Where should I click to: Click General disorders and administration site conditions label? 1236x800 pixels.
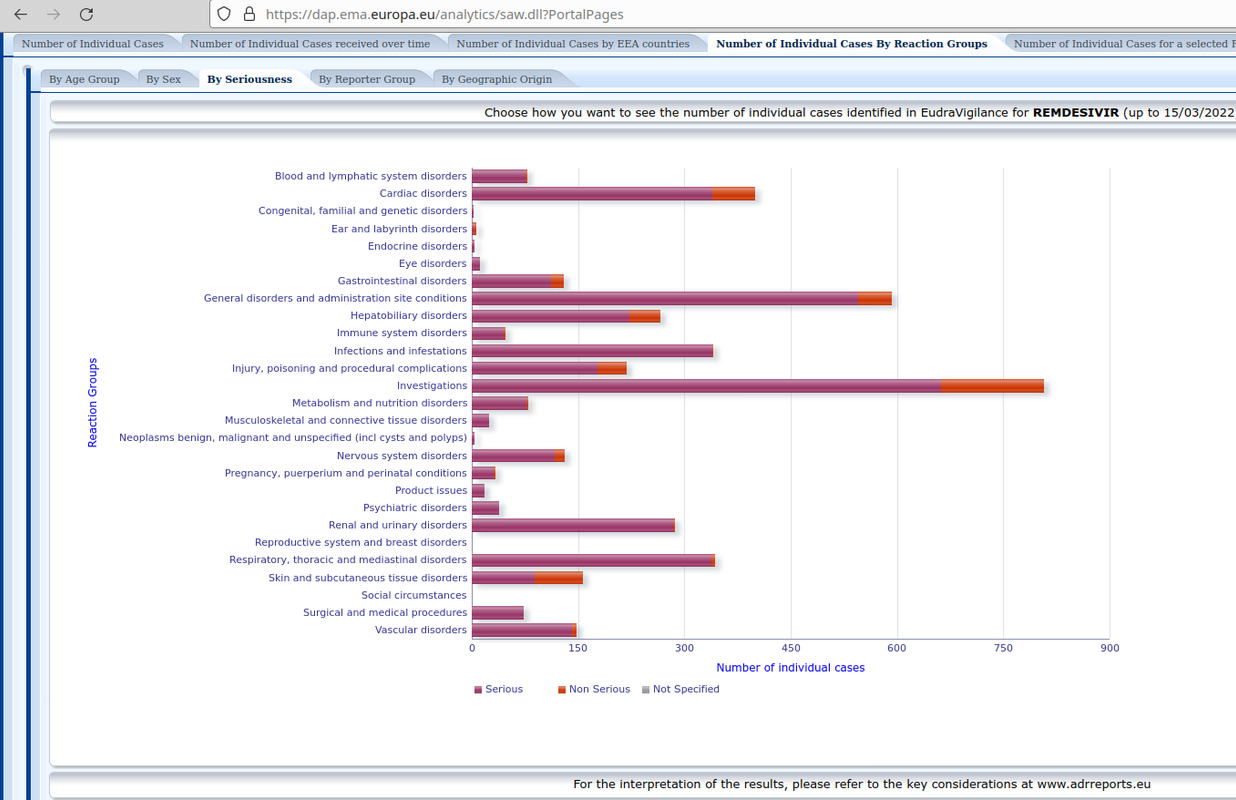(x=335, y=298)
